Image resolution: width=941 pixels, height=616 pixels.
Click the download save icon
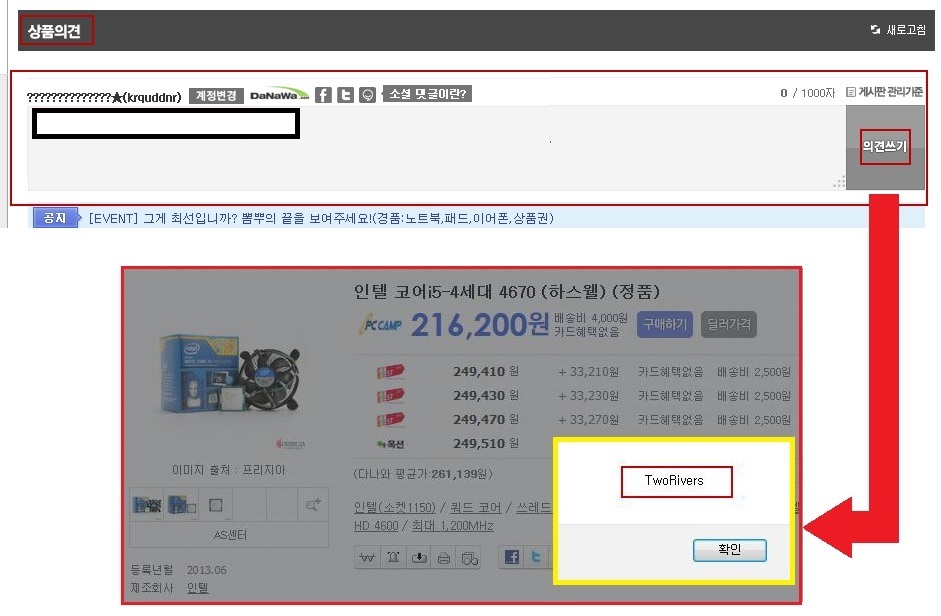click(x=418, y=558)
